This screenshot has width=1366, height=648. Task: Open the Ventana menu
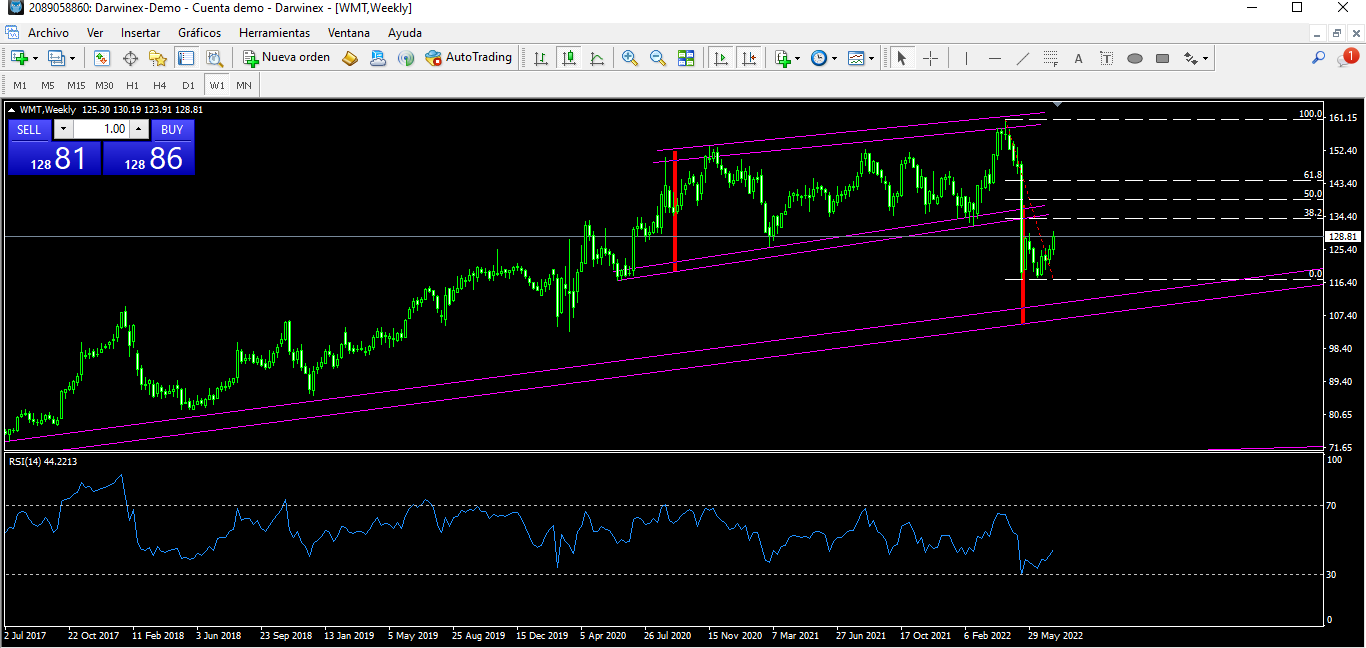pyautogui.click(x=349, y=33)
